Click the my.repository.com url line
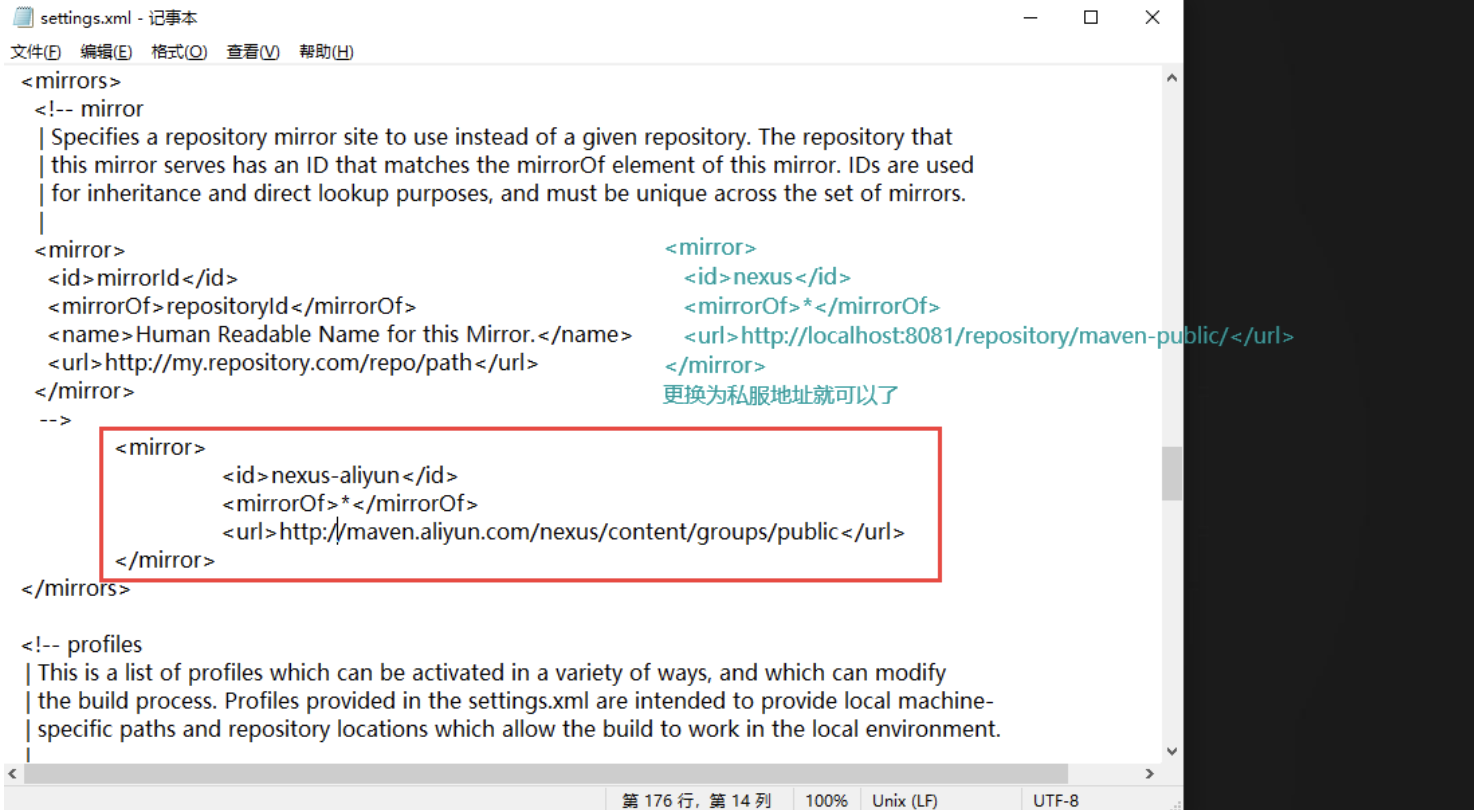 coord(292,363)
